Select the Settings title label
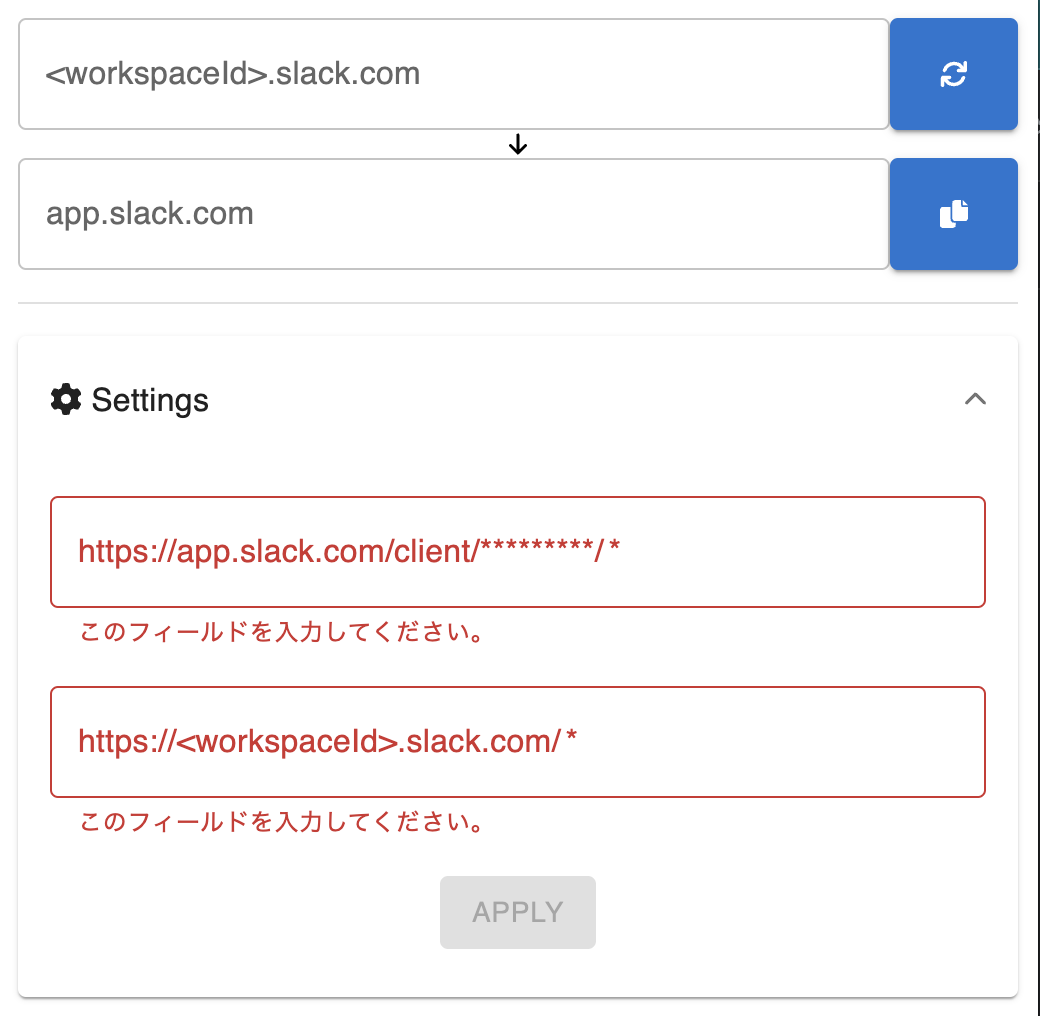The height and width of the screenshot is (1016, 1040). (x=149, y=399)
